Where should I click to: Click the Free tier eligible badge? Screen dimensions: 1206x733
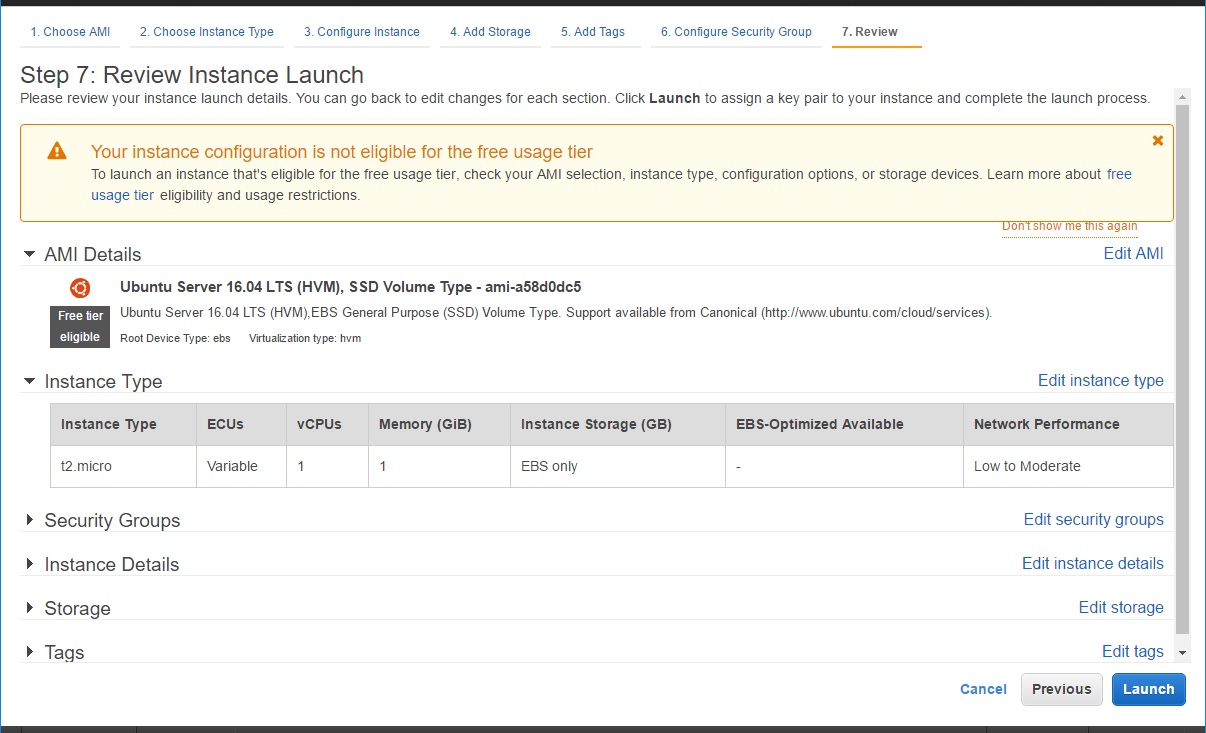(80, 326)
